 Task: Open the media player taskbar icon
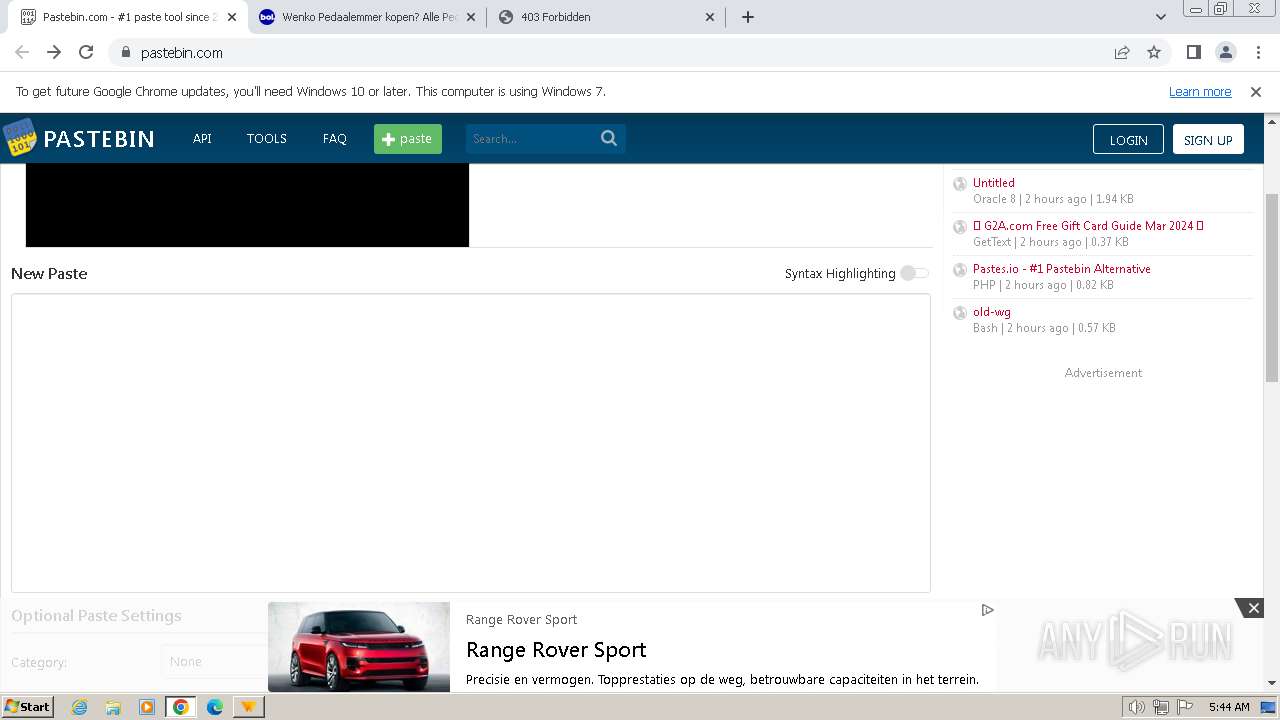point(147,707)
